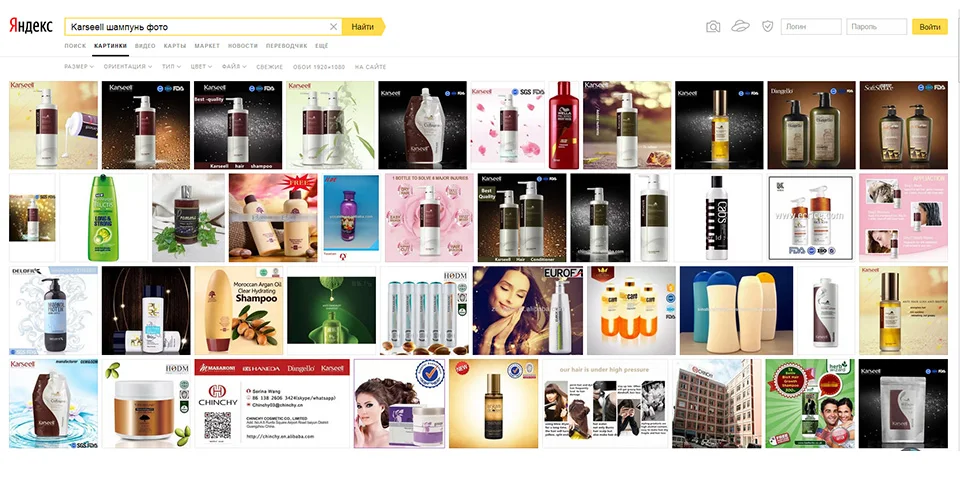Open the Yandex logo home link
960x477 pixels.
pyautogui.click(x=31, y=26)
